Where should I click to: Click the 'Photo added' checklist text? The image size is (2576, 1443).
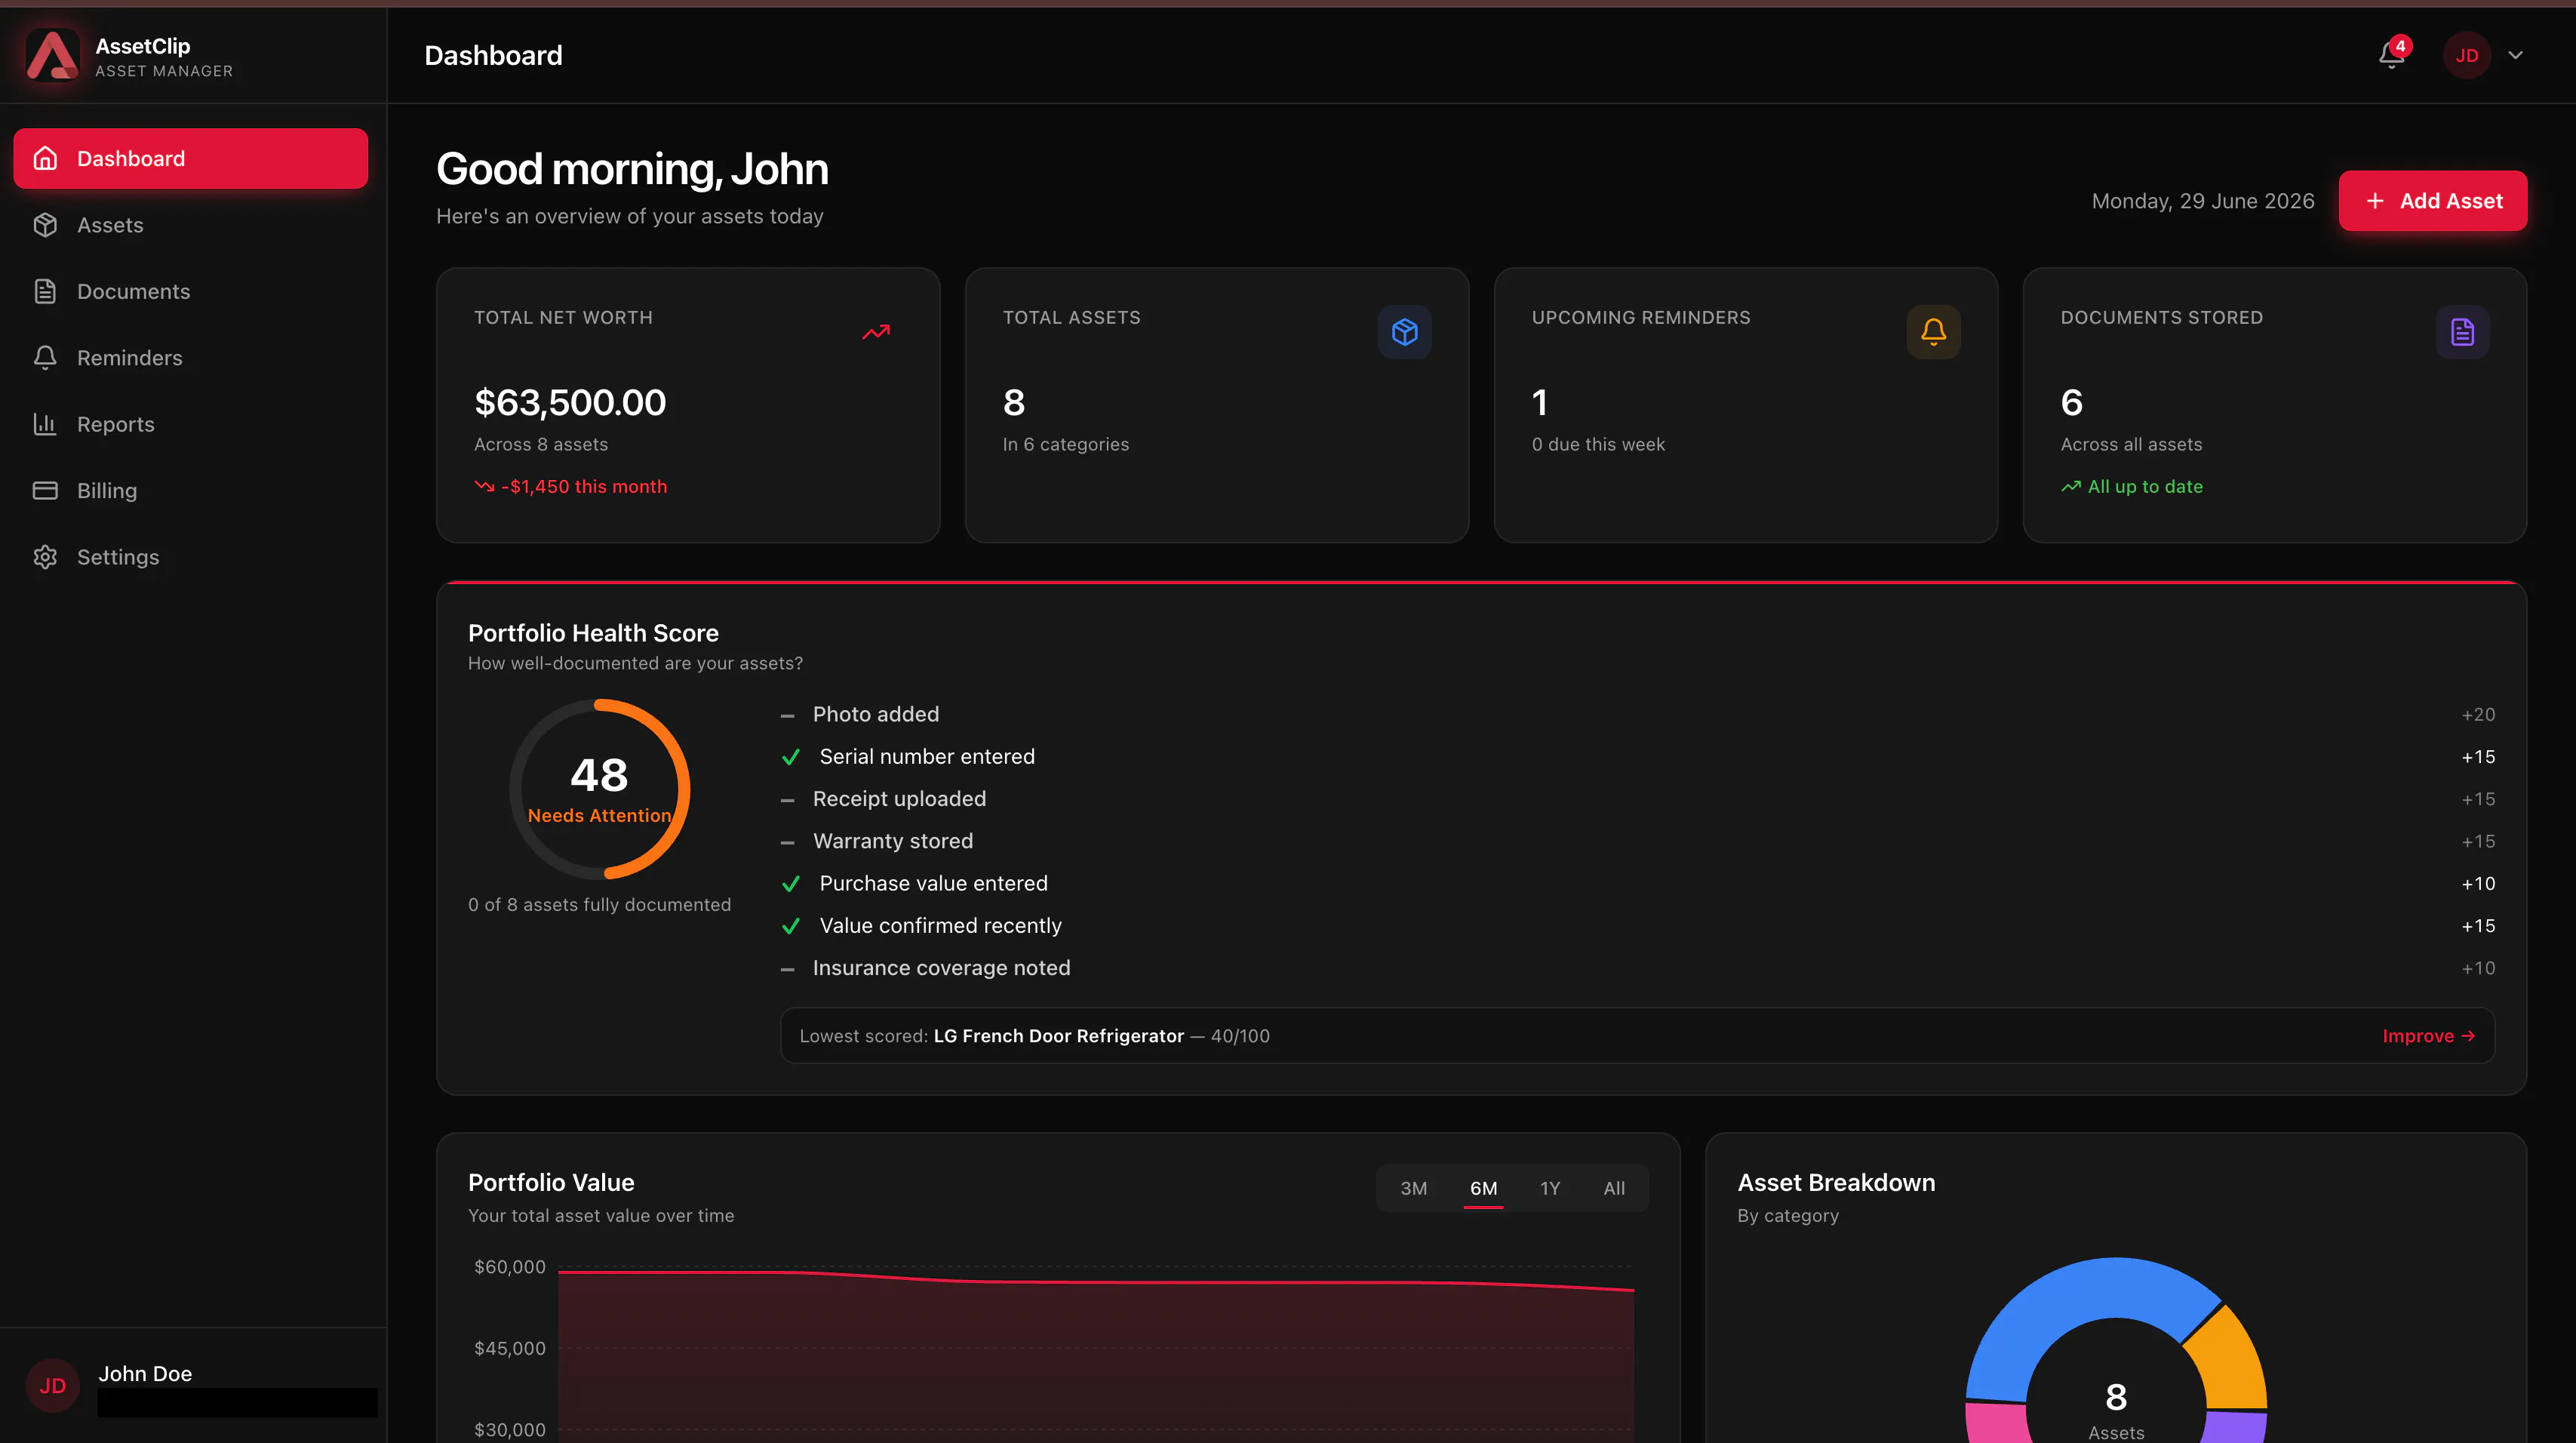coord(876,714)
